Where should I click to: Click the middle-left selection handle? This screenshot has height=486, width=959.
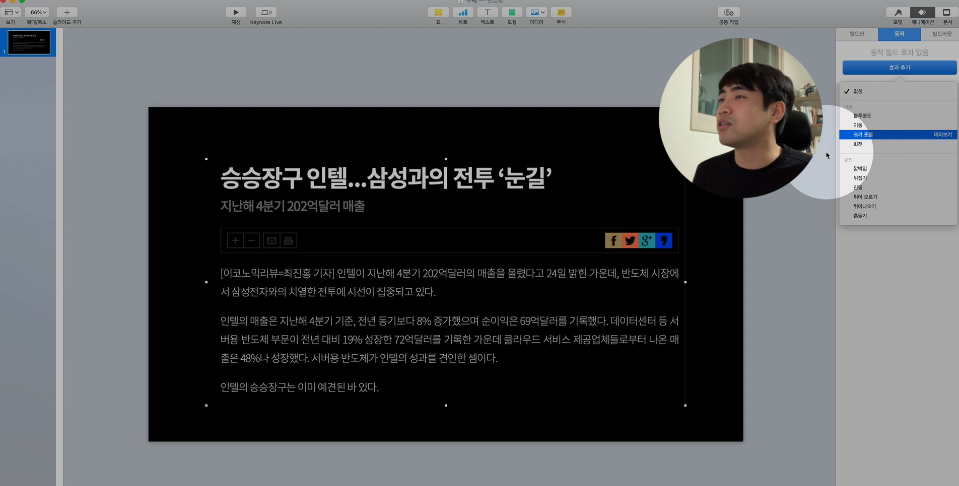coord(206,282)
